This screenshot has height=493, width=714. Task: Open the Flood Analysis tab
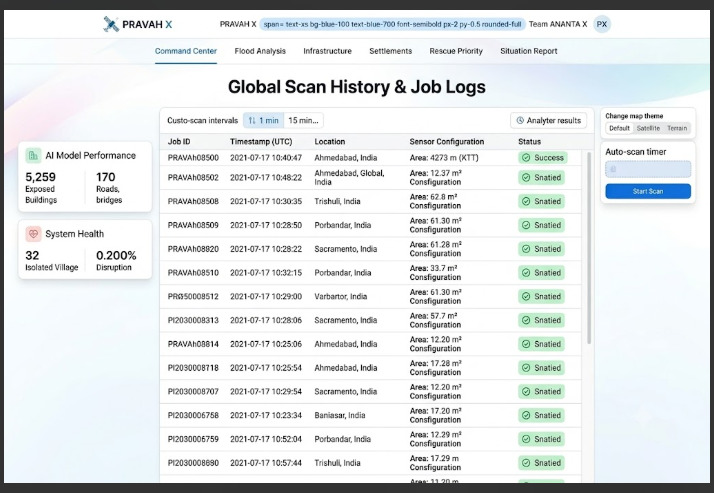[260, 51]
